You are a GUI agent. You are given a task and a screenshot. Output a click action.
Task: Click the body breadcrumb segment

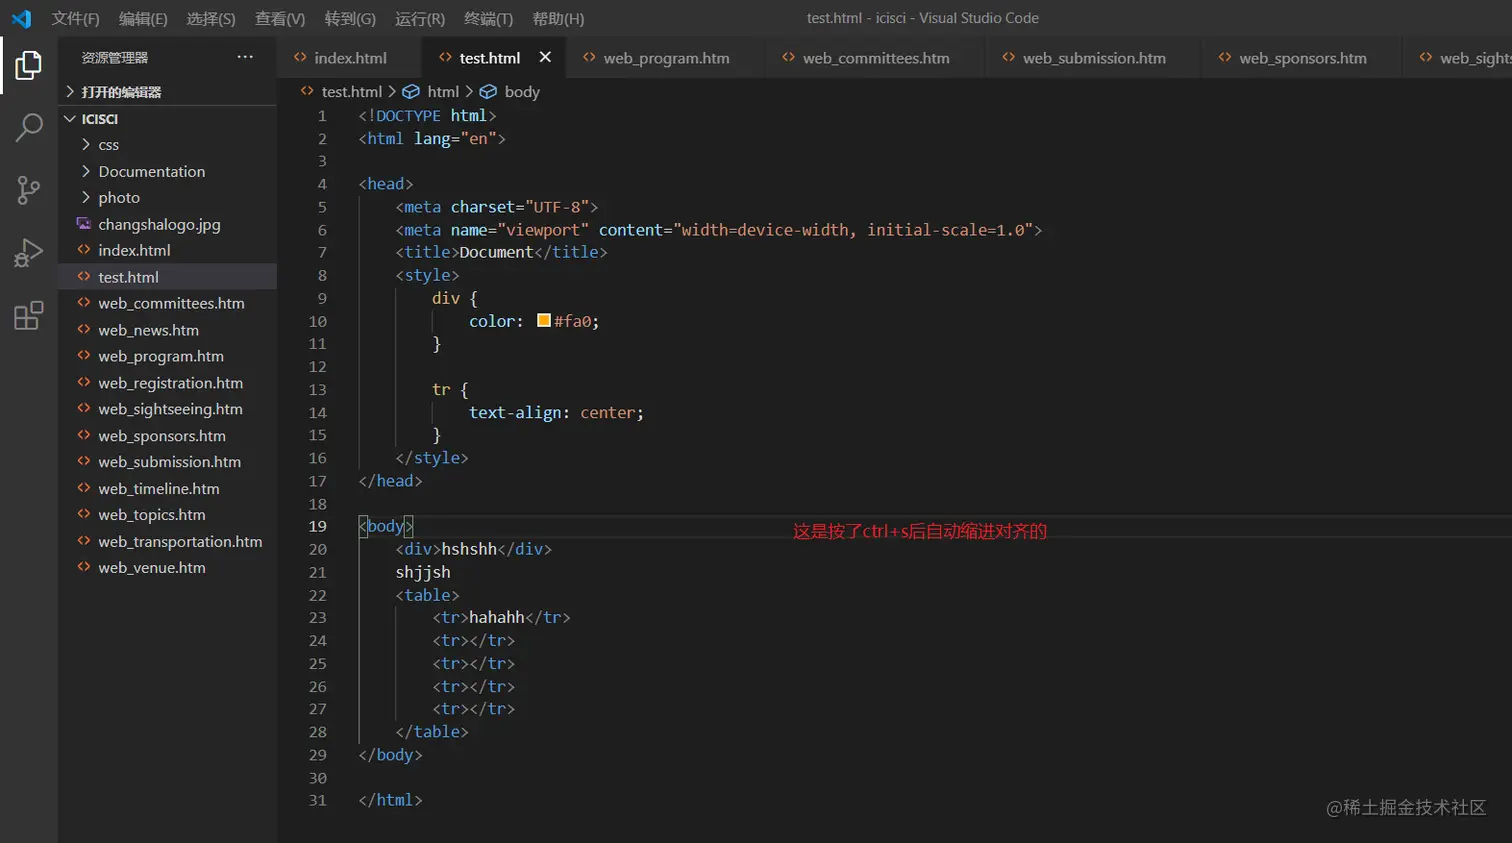coord(522,91)
